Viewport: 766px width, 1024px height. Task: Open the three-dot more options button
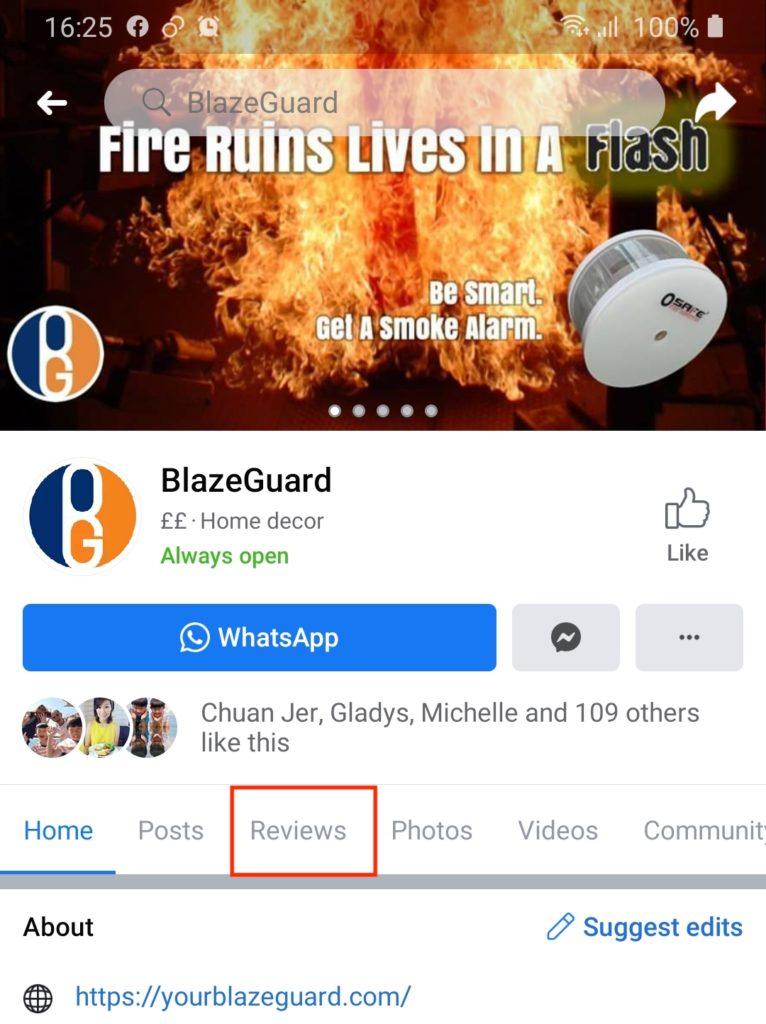(689, 637)
